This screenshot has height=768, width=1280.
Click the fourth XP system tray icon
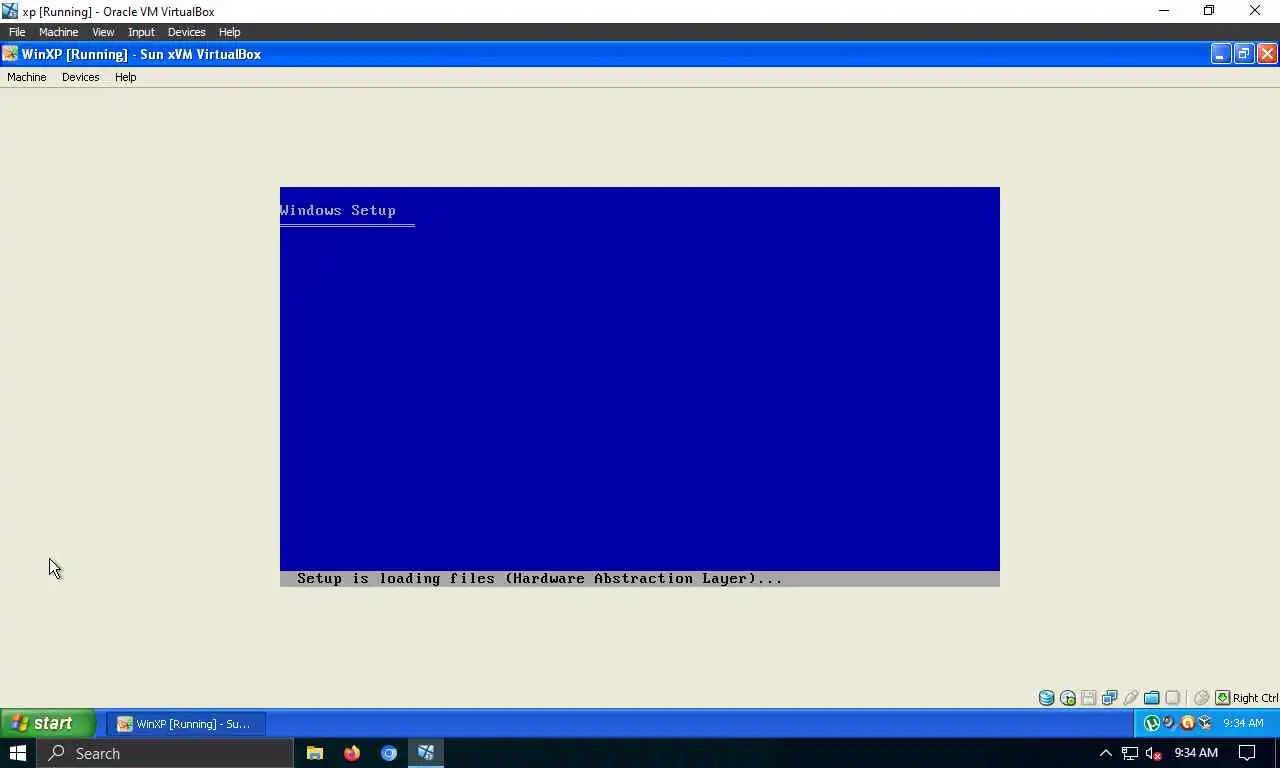pyautogui.click(x=1205, y=723)
